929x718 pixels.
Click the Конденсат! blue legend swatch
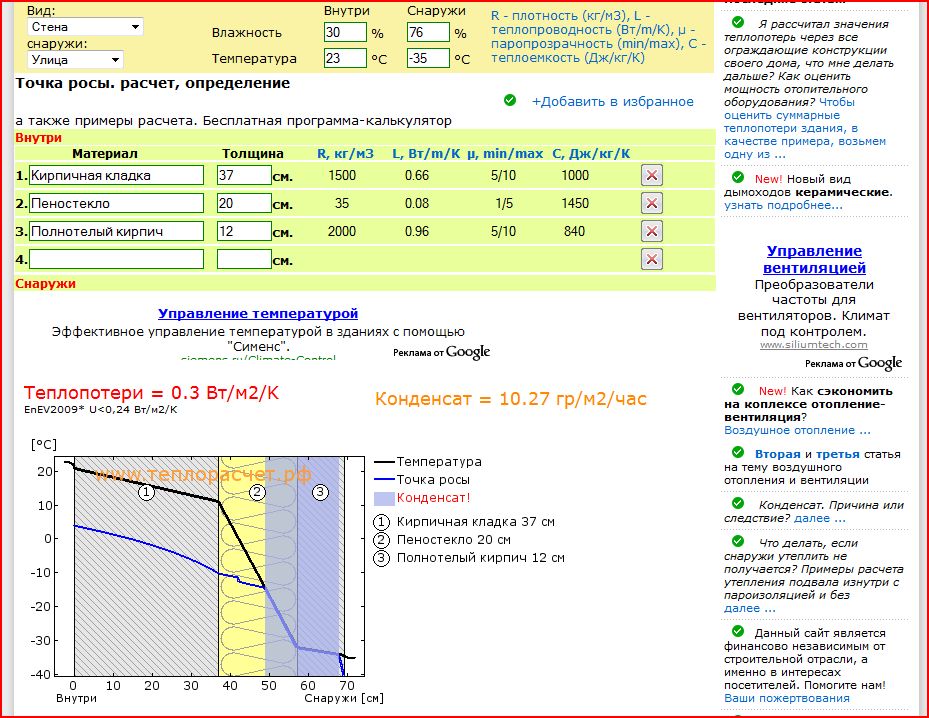click(384, 499)
